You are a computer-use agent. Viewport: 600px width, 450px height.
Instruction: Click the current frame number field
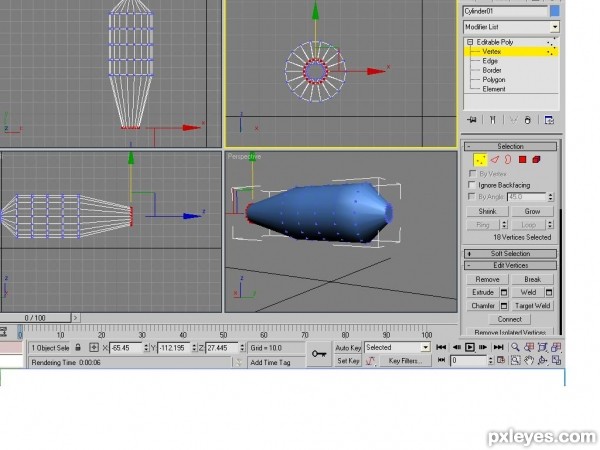(x=468, y=360)
